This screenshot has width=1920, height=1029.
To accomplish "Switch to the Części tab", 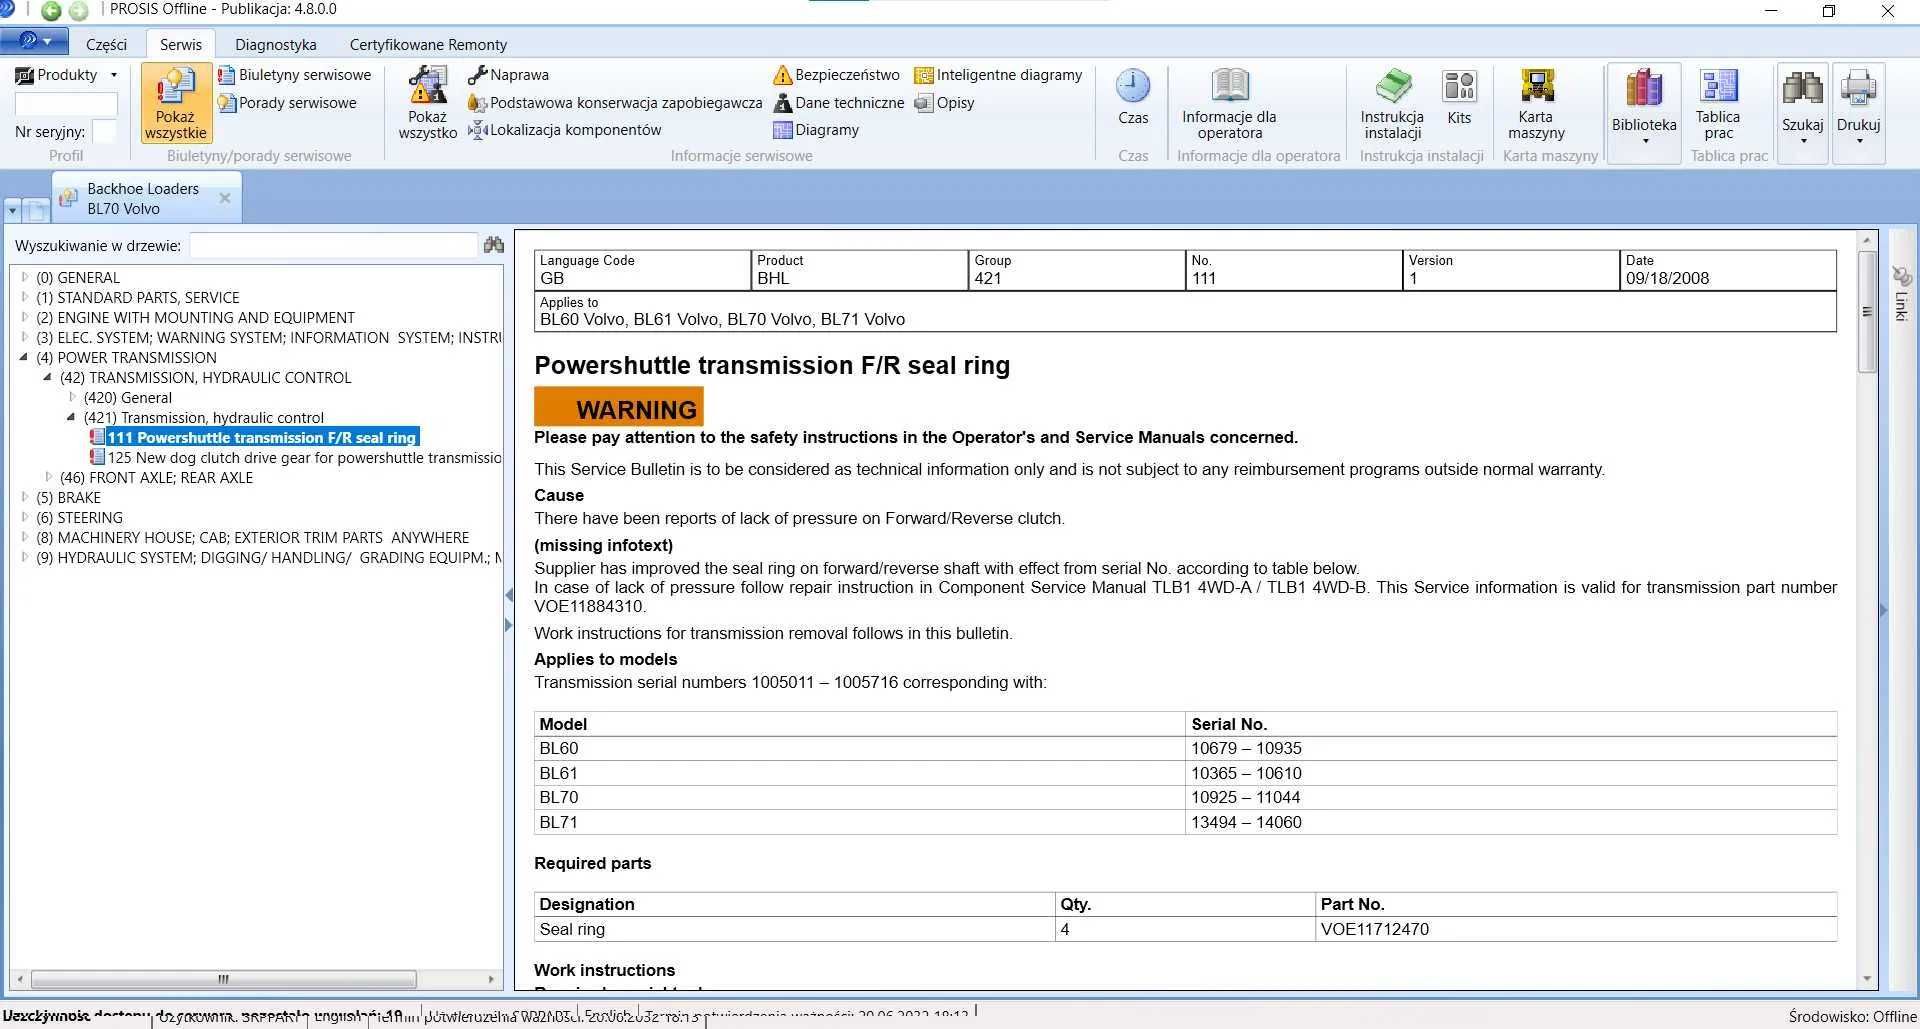I will (106, 44).
